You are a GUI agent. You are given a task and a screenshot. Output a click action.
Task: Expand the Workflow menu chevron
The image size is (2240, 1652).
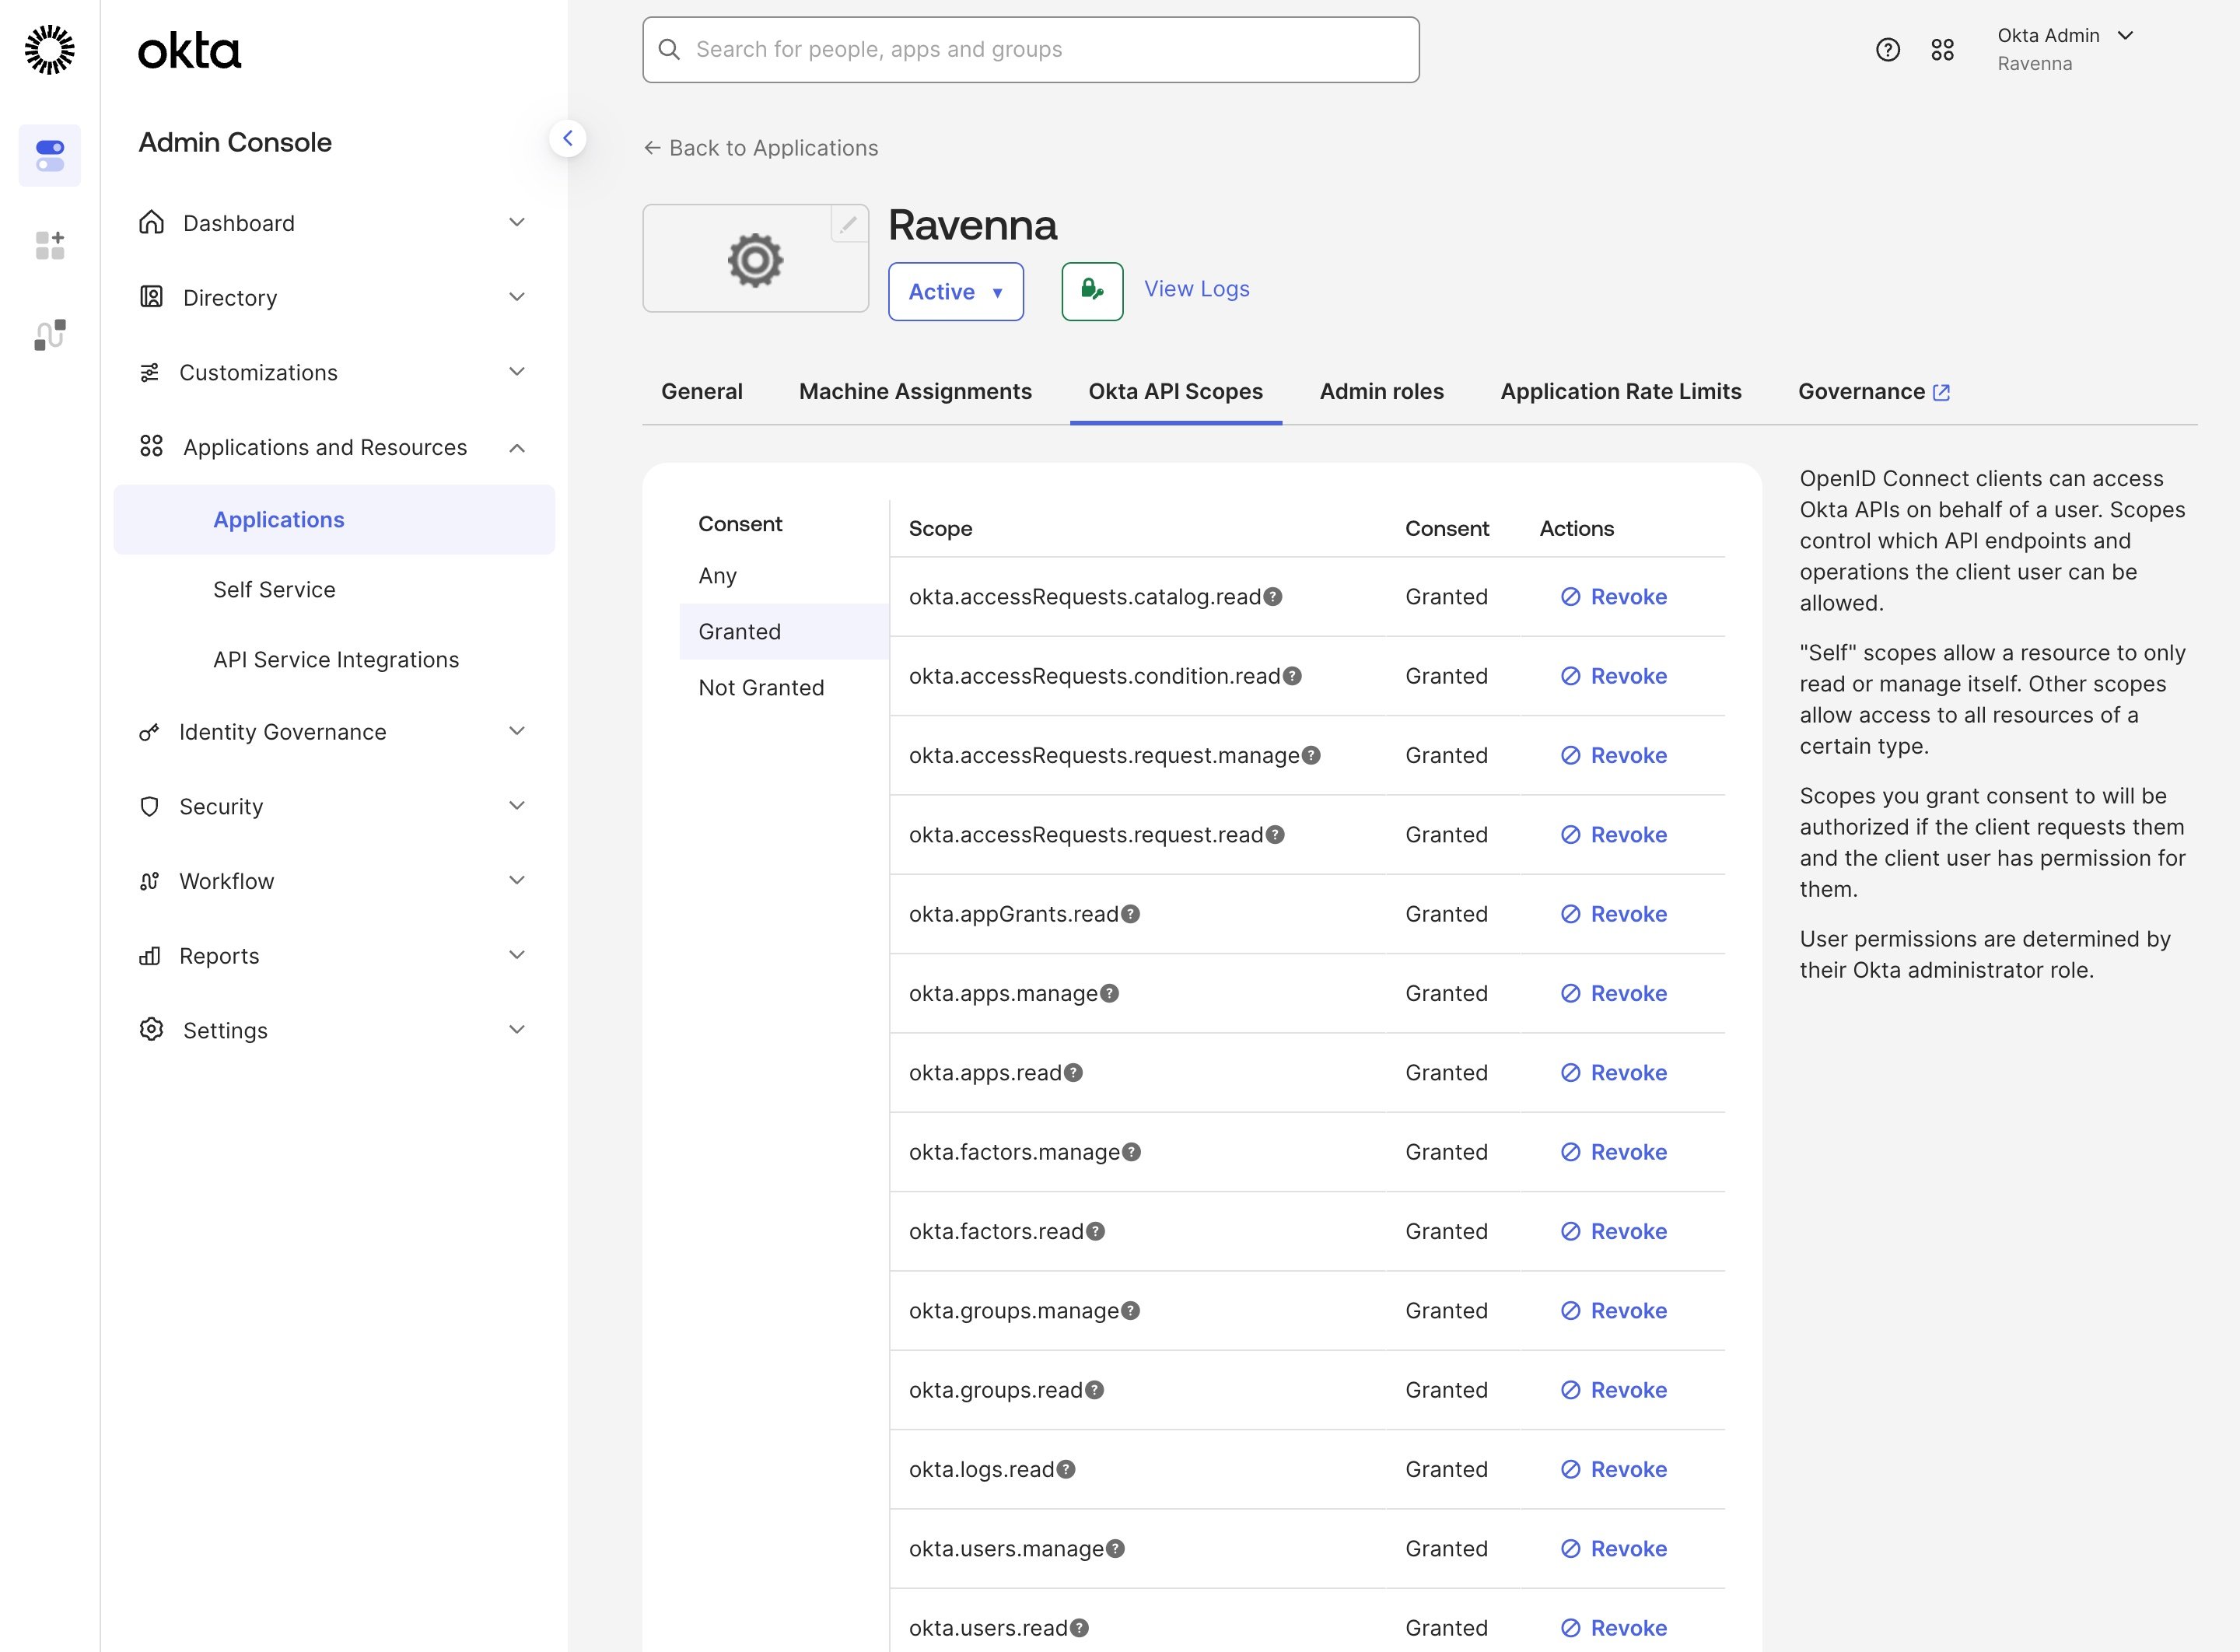click(x=517, y=880)
